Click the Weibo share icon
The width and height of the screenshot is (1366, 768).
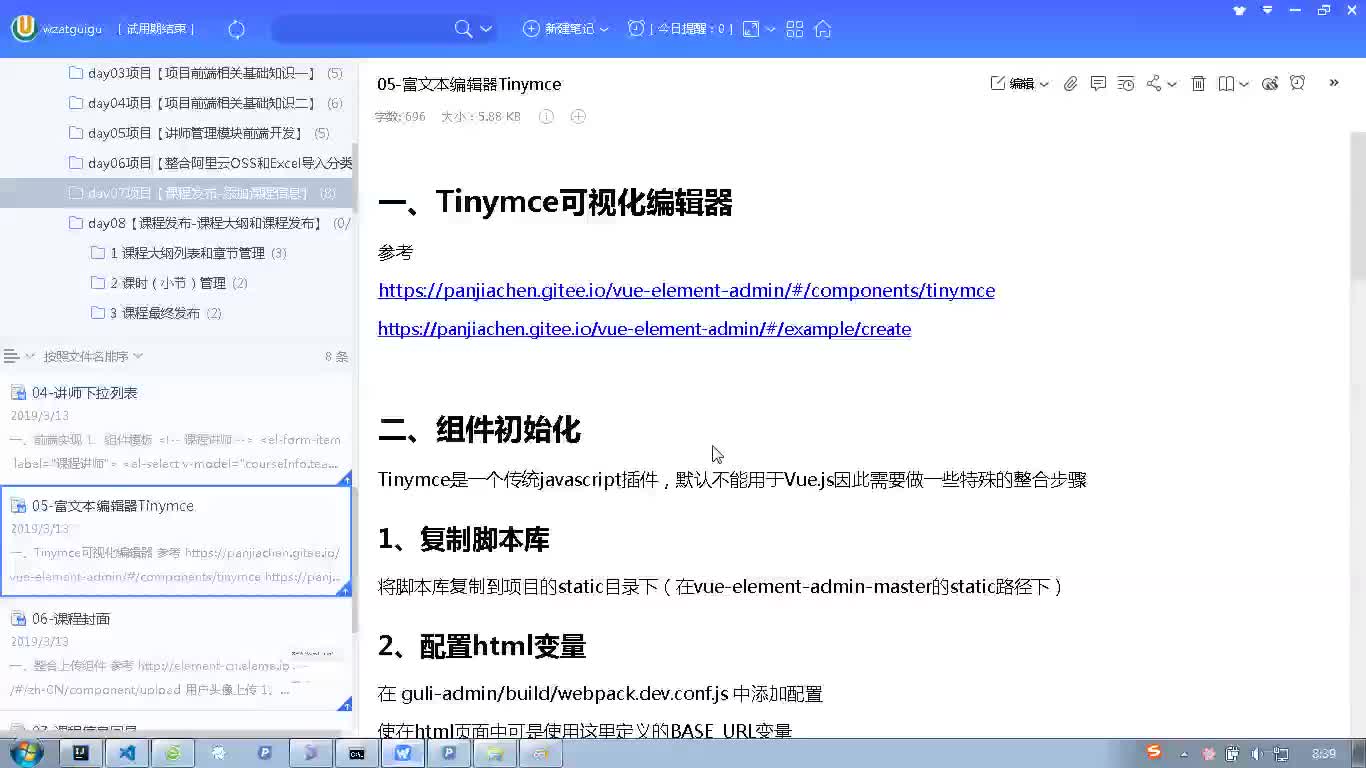tap(1270, 84)
